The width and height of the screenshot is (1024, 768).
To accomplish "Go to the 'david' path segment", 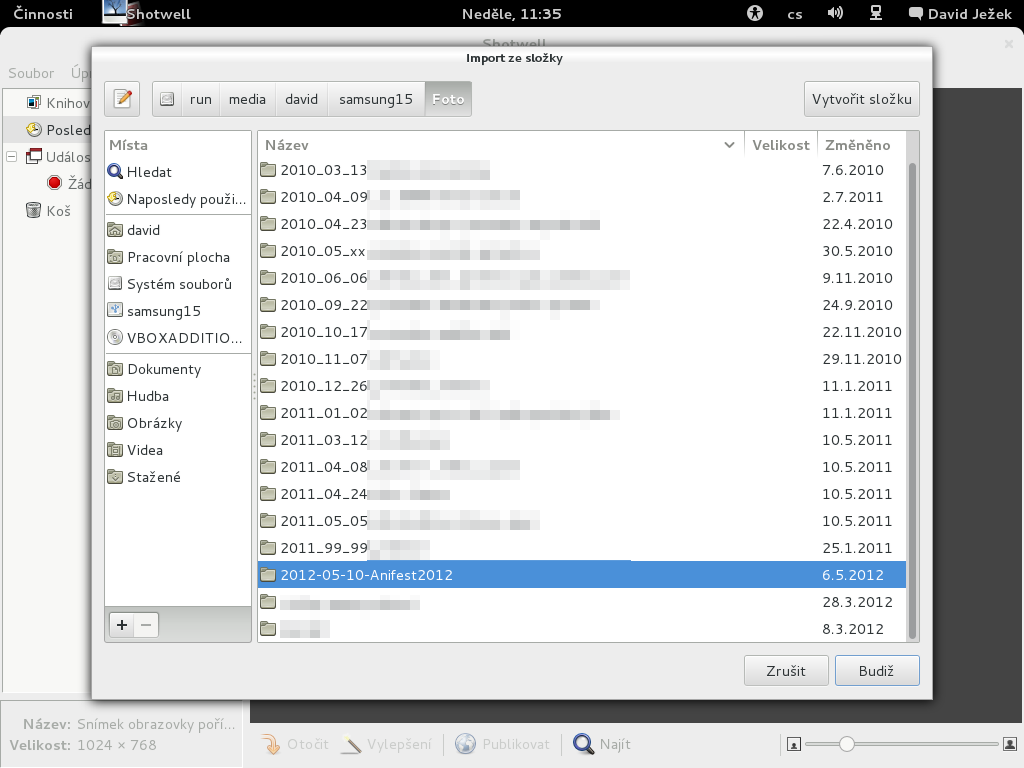I will (x=301, y=99).
